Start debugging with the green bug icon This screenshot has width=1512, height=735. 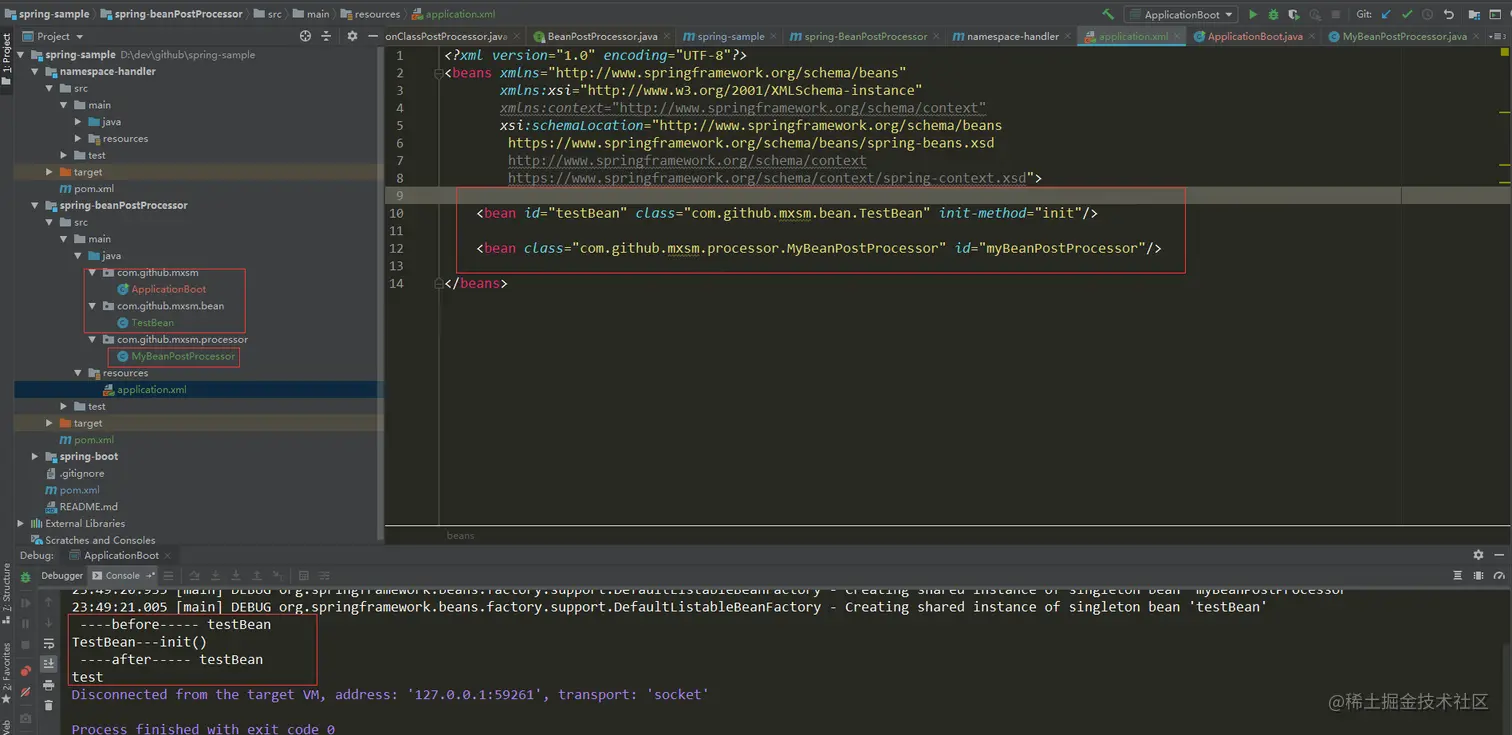coord(1273,14)
